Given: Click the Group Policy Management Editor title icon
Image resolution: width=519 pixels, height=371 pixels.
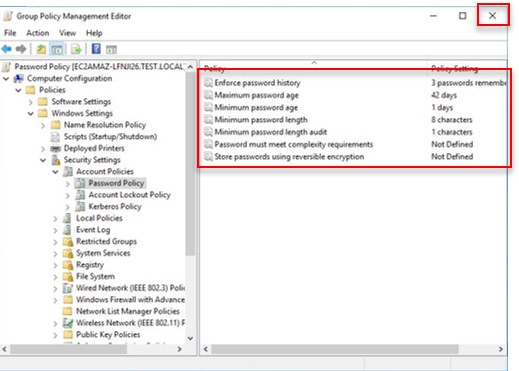Looking at the screenshot, I should 8,16.
